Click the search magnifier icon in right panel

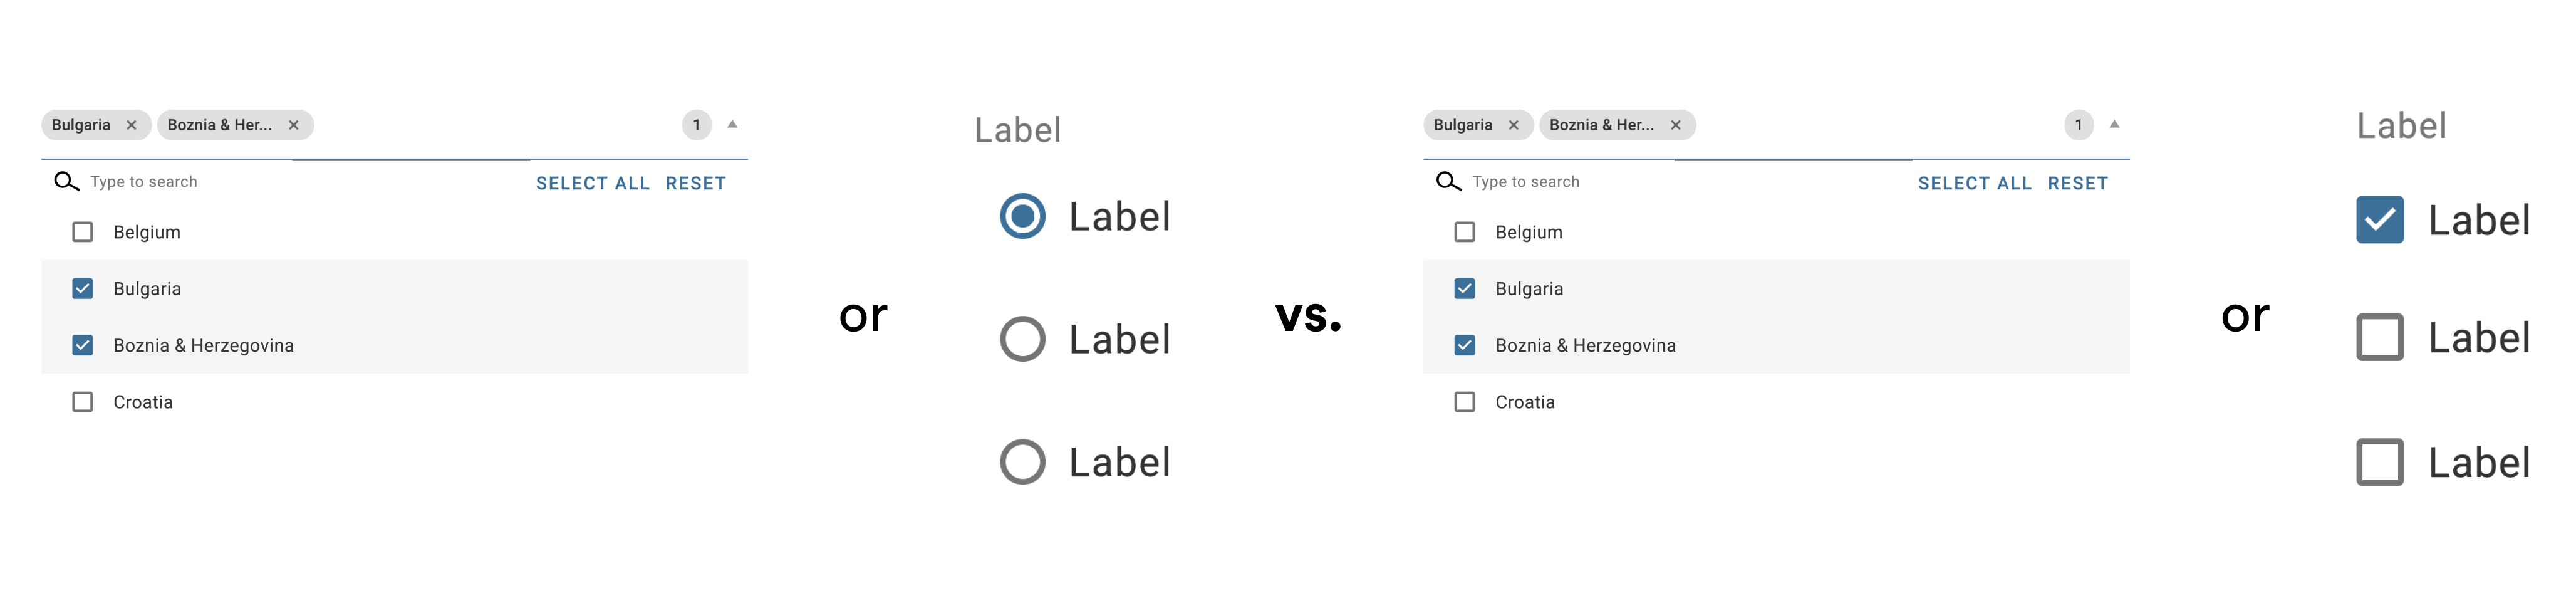coord(1448,181)
